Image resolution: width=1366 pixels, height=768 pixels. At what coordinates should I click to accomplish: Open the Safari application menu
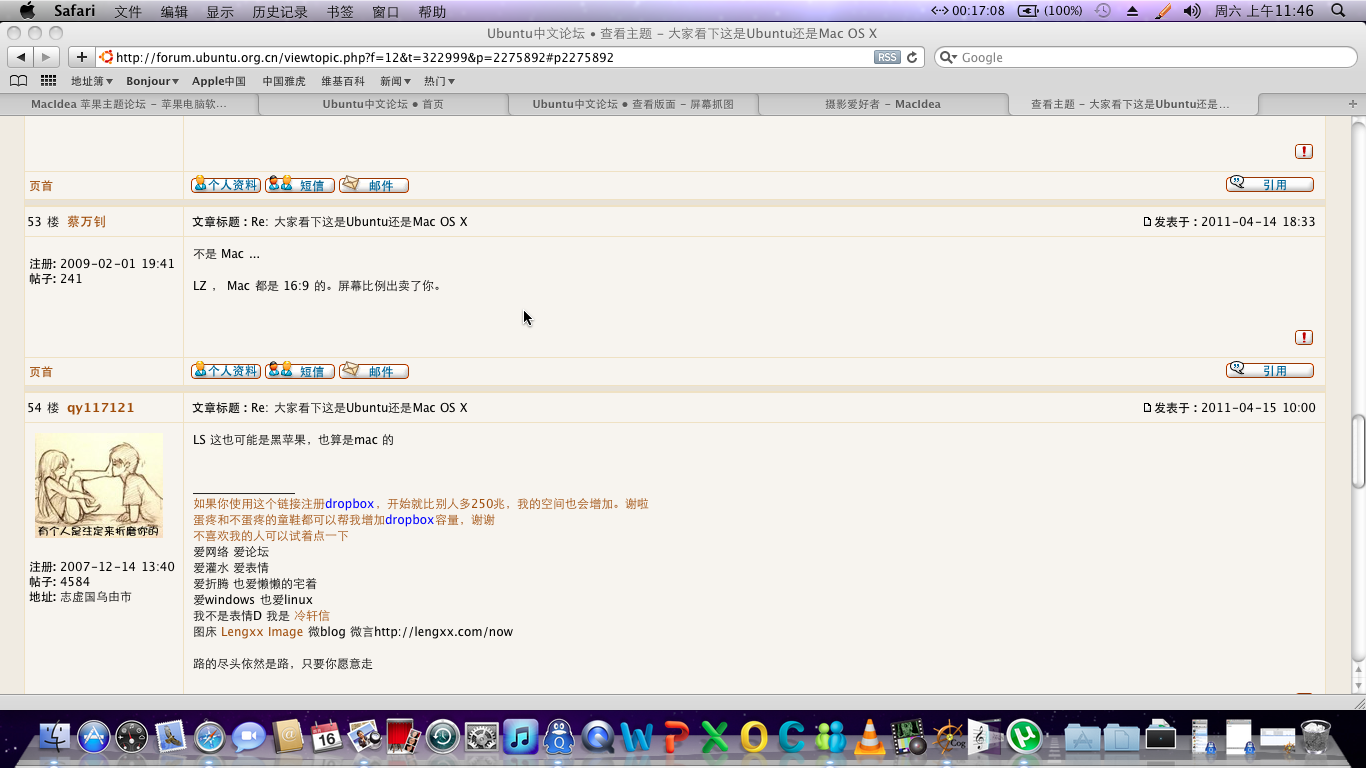point(75,11)
